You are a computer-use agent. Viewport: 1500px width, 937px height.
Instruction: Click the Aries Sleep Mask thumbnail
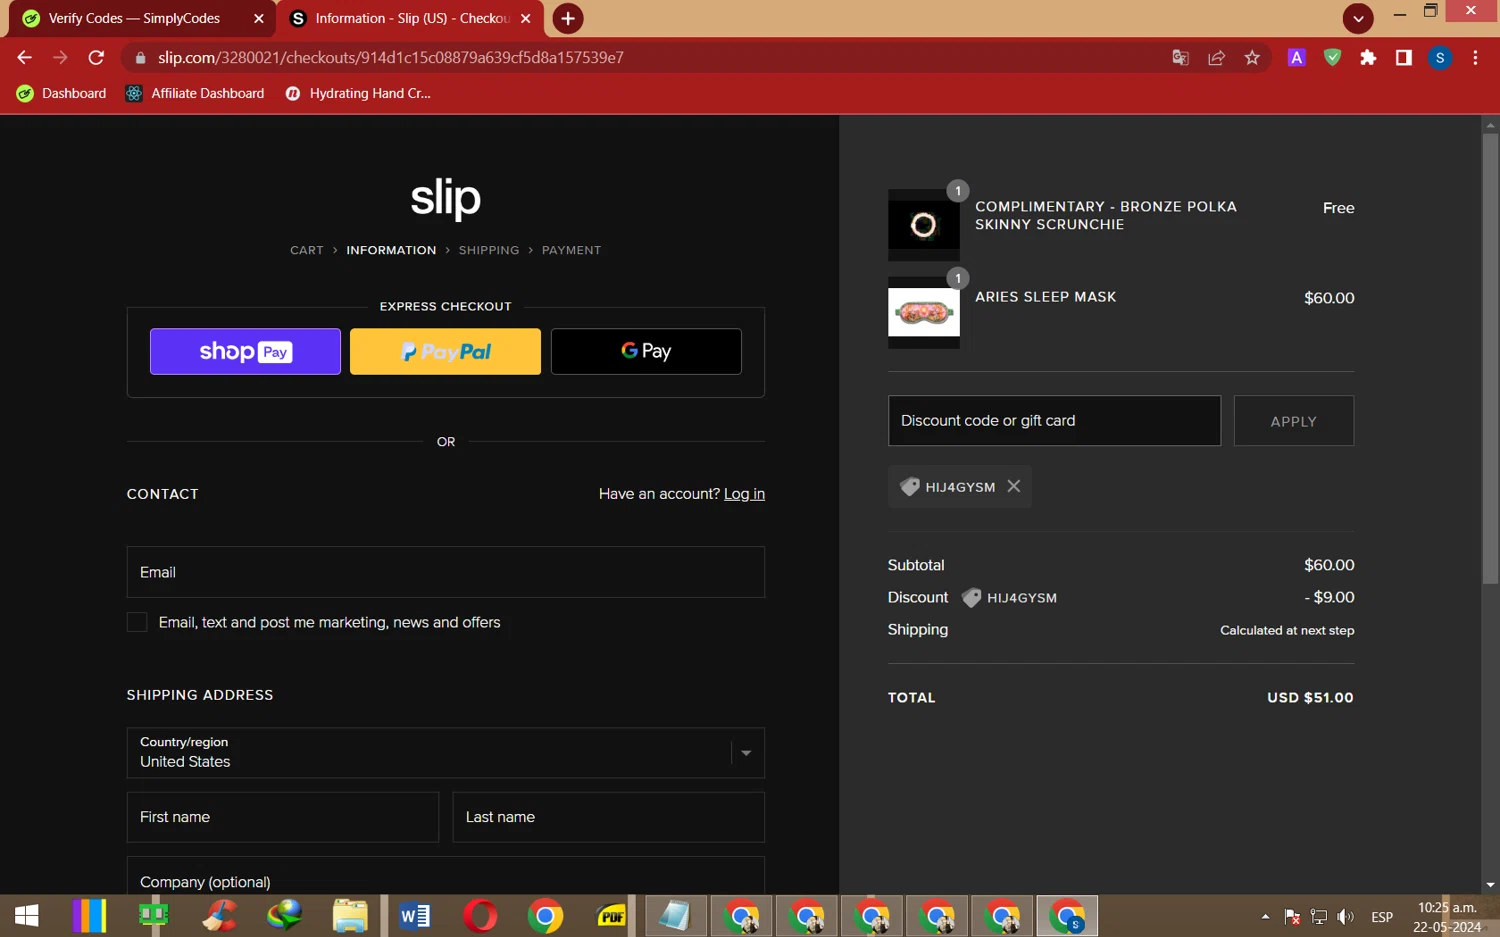pos(924,313)
